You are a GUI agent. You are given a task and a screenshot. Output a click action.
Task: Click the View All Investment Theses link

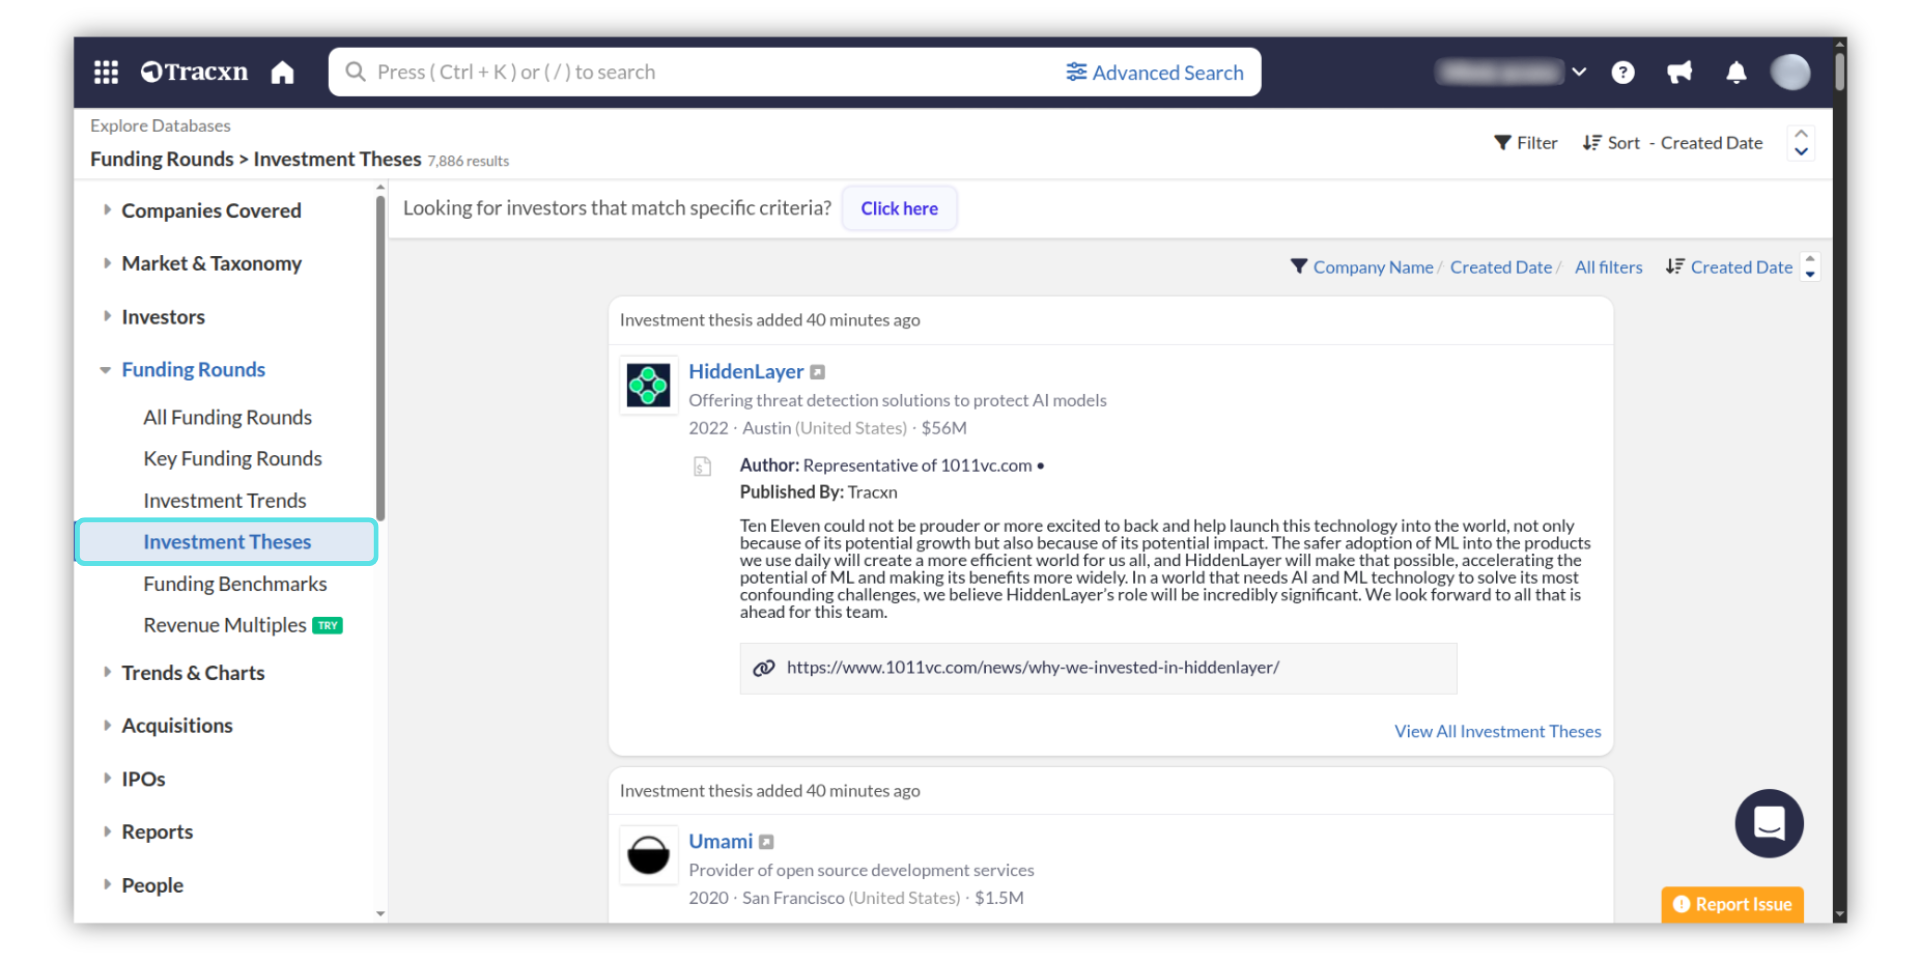(1497, 731)
